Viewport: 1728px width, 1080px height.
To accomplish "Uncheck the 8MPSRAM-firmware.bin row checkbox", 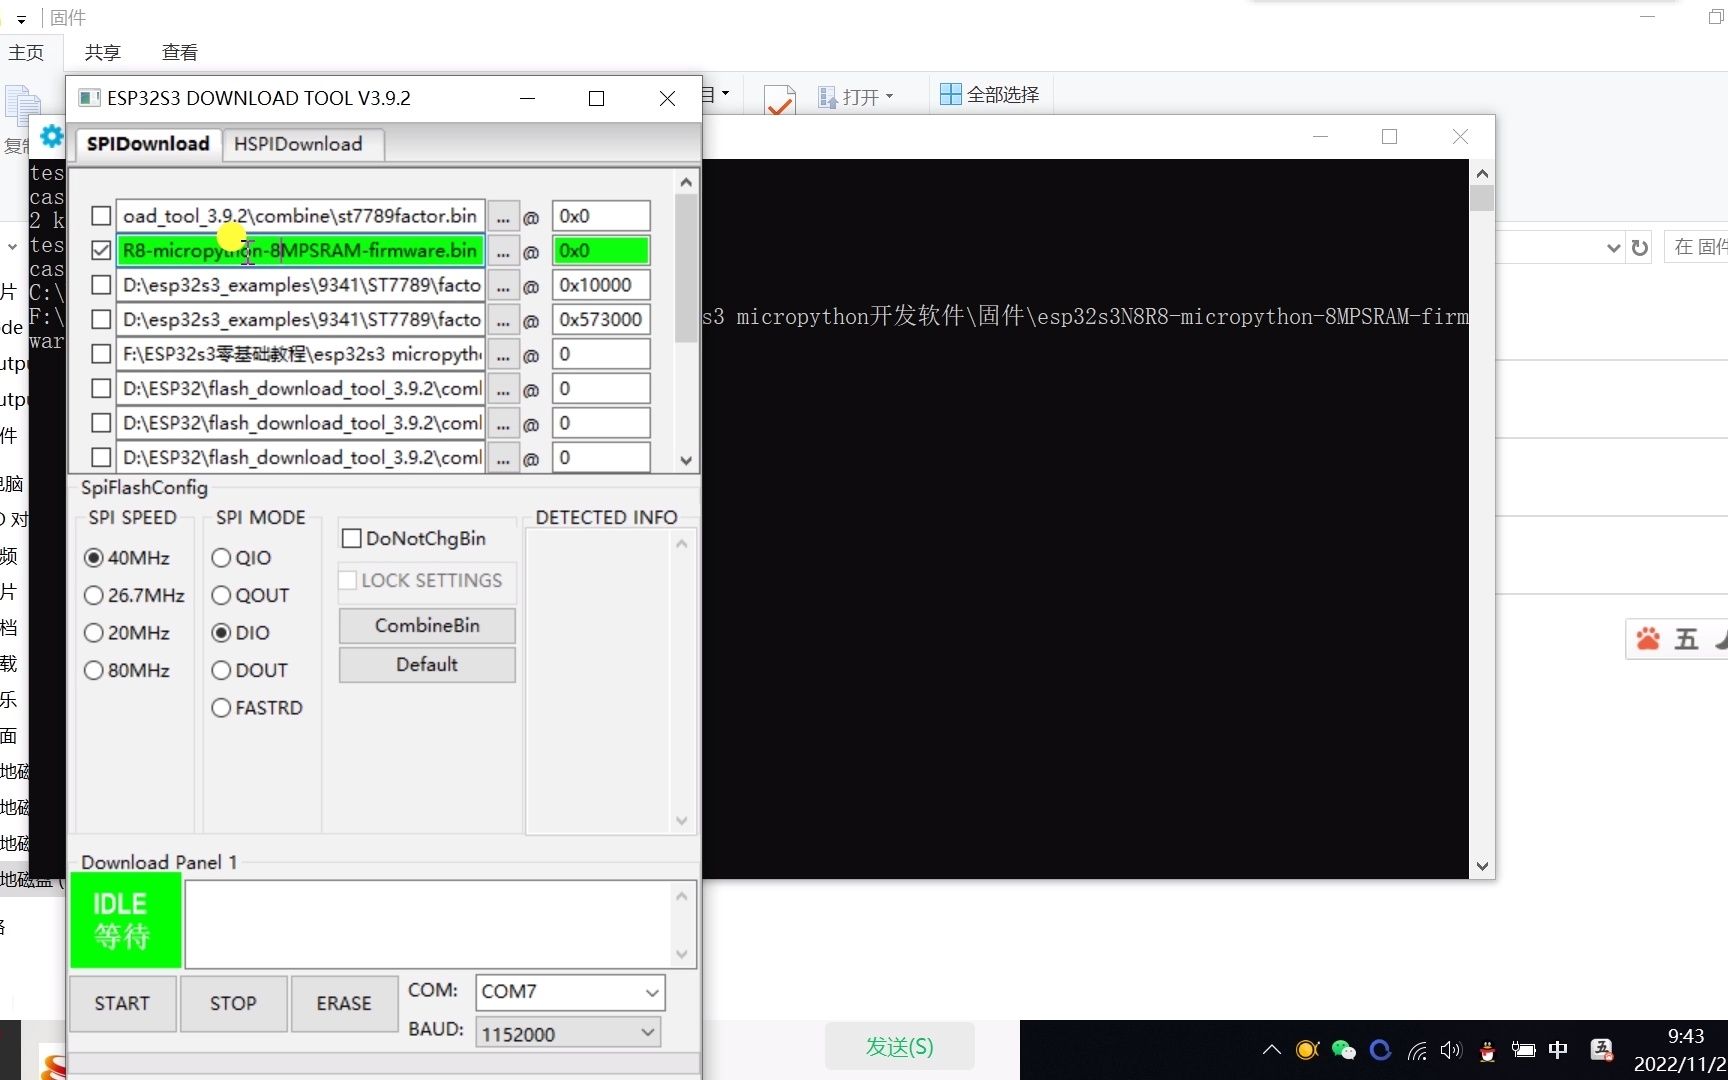I will point(101,250).
